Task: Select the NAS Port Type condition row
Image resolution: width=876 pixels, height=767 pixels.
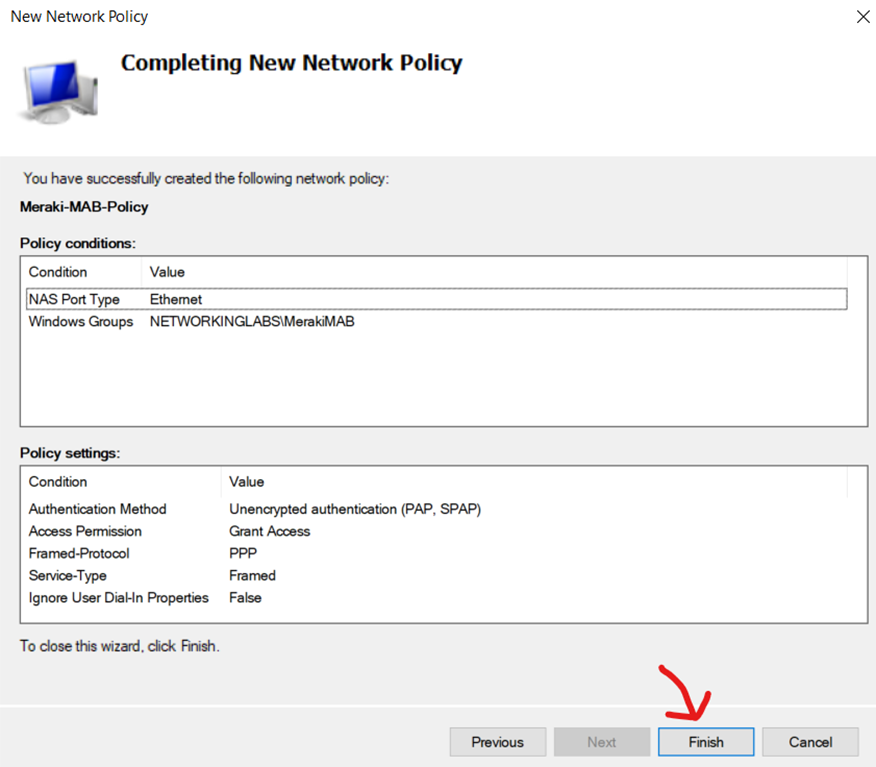Action: [x=437, y=299]
